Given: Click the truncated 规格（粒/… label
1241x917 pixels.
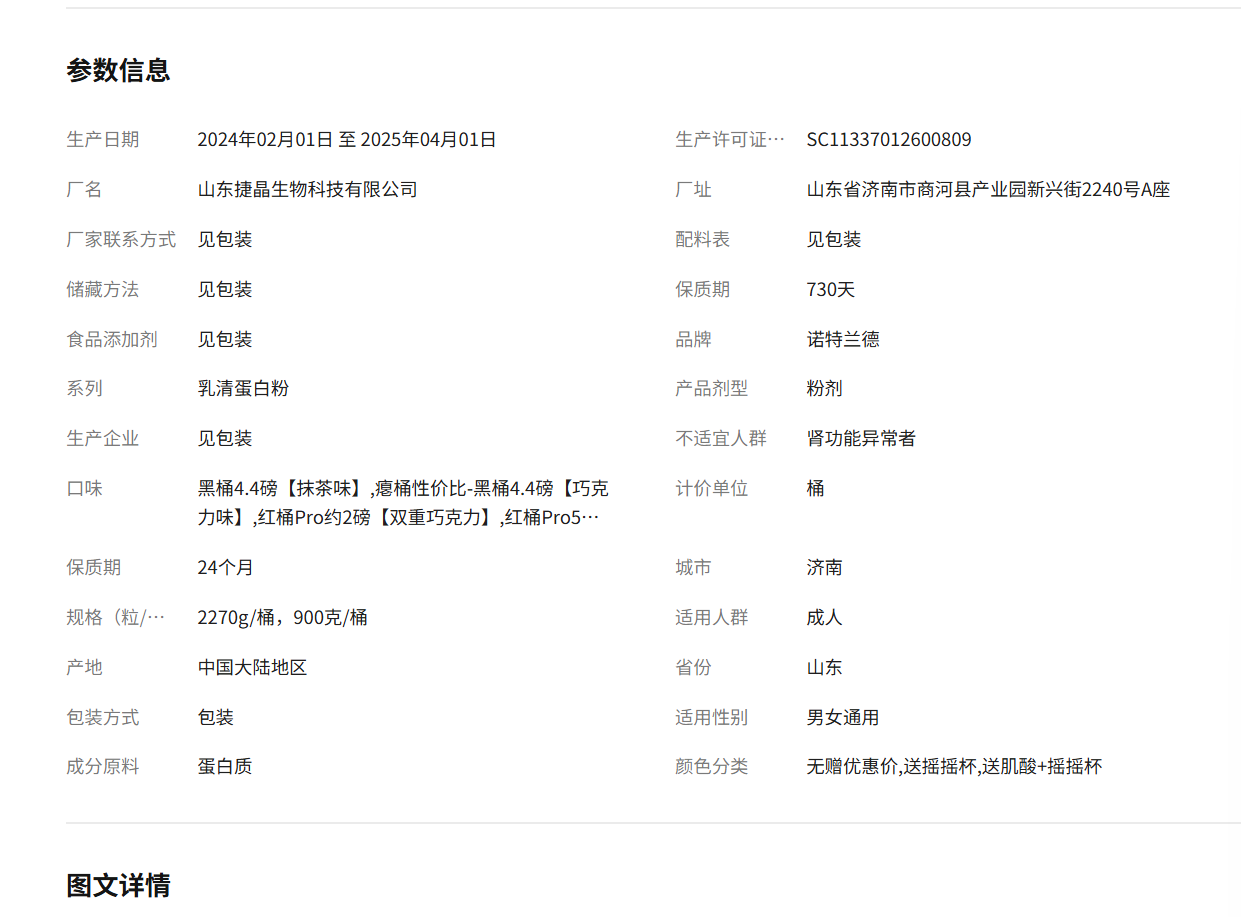Looking at the screenshot, I should (x=116, y=618).
